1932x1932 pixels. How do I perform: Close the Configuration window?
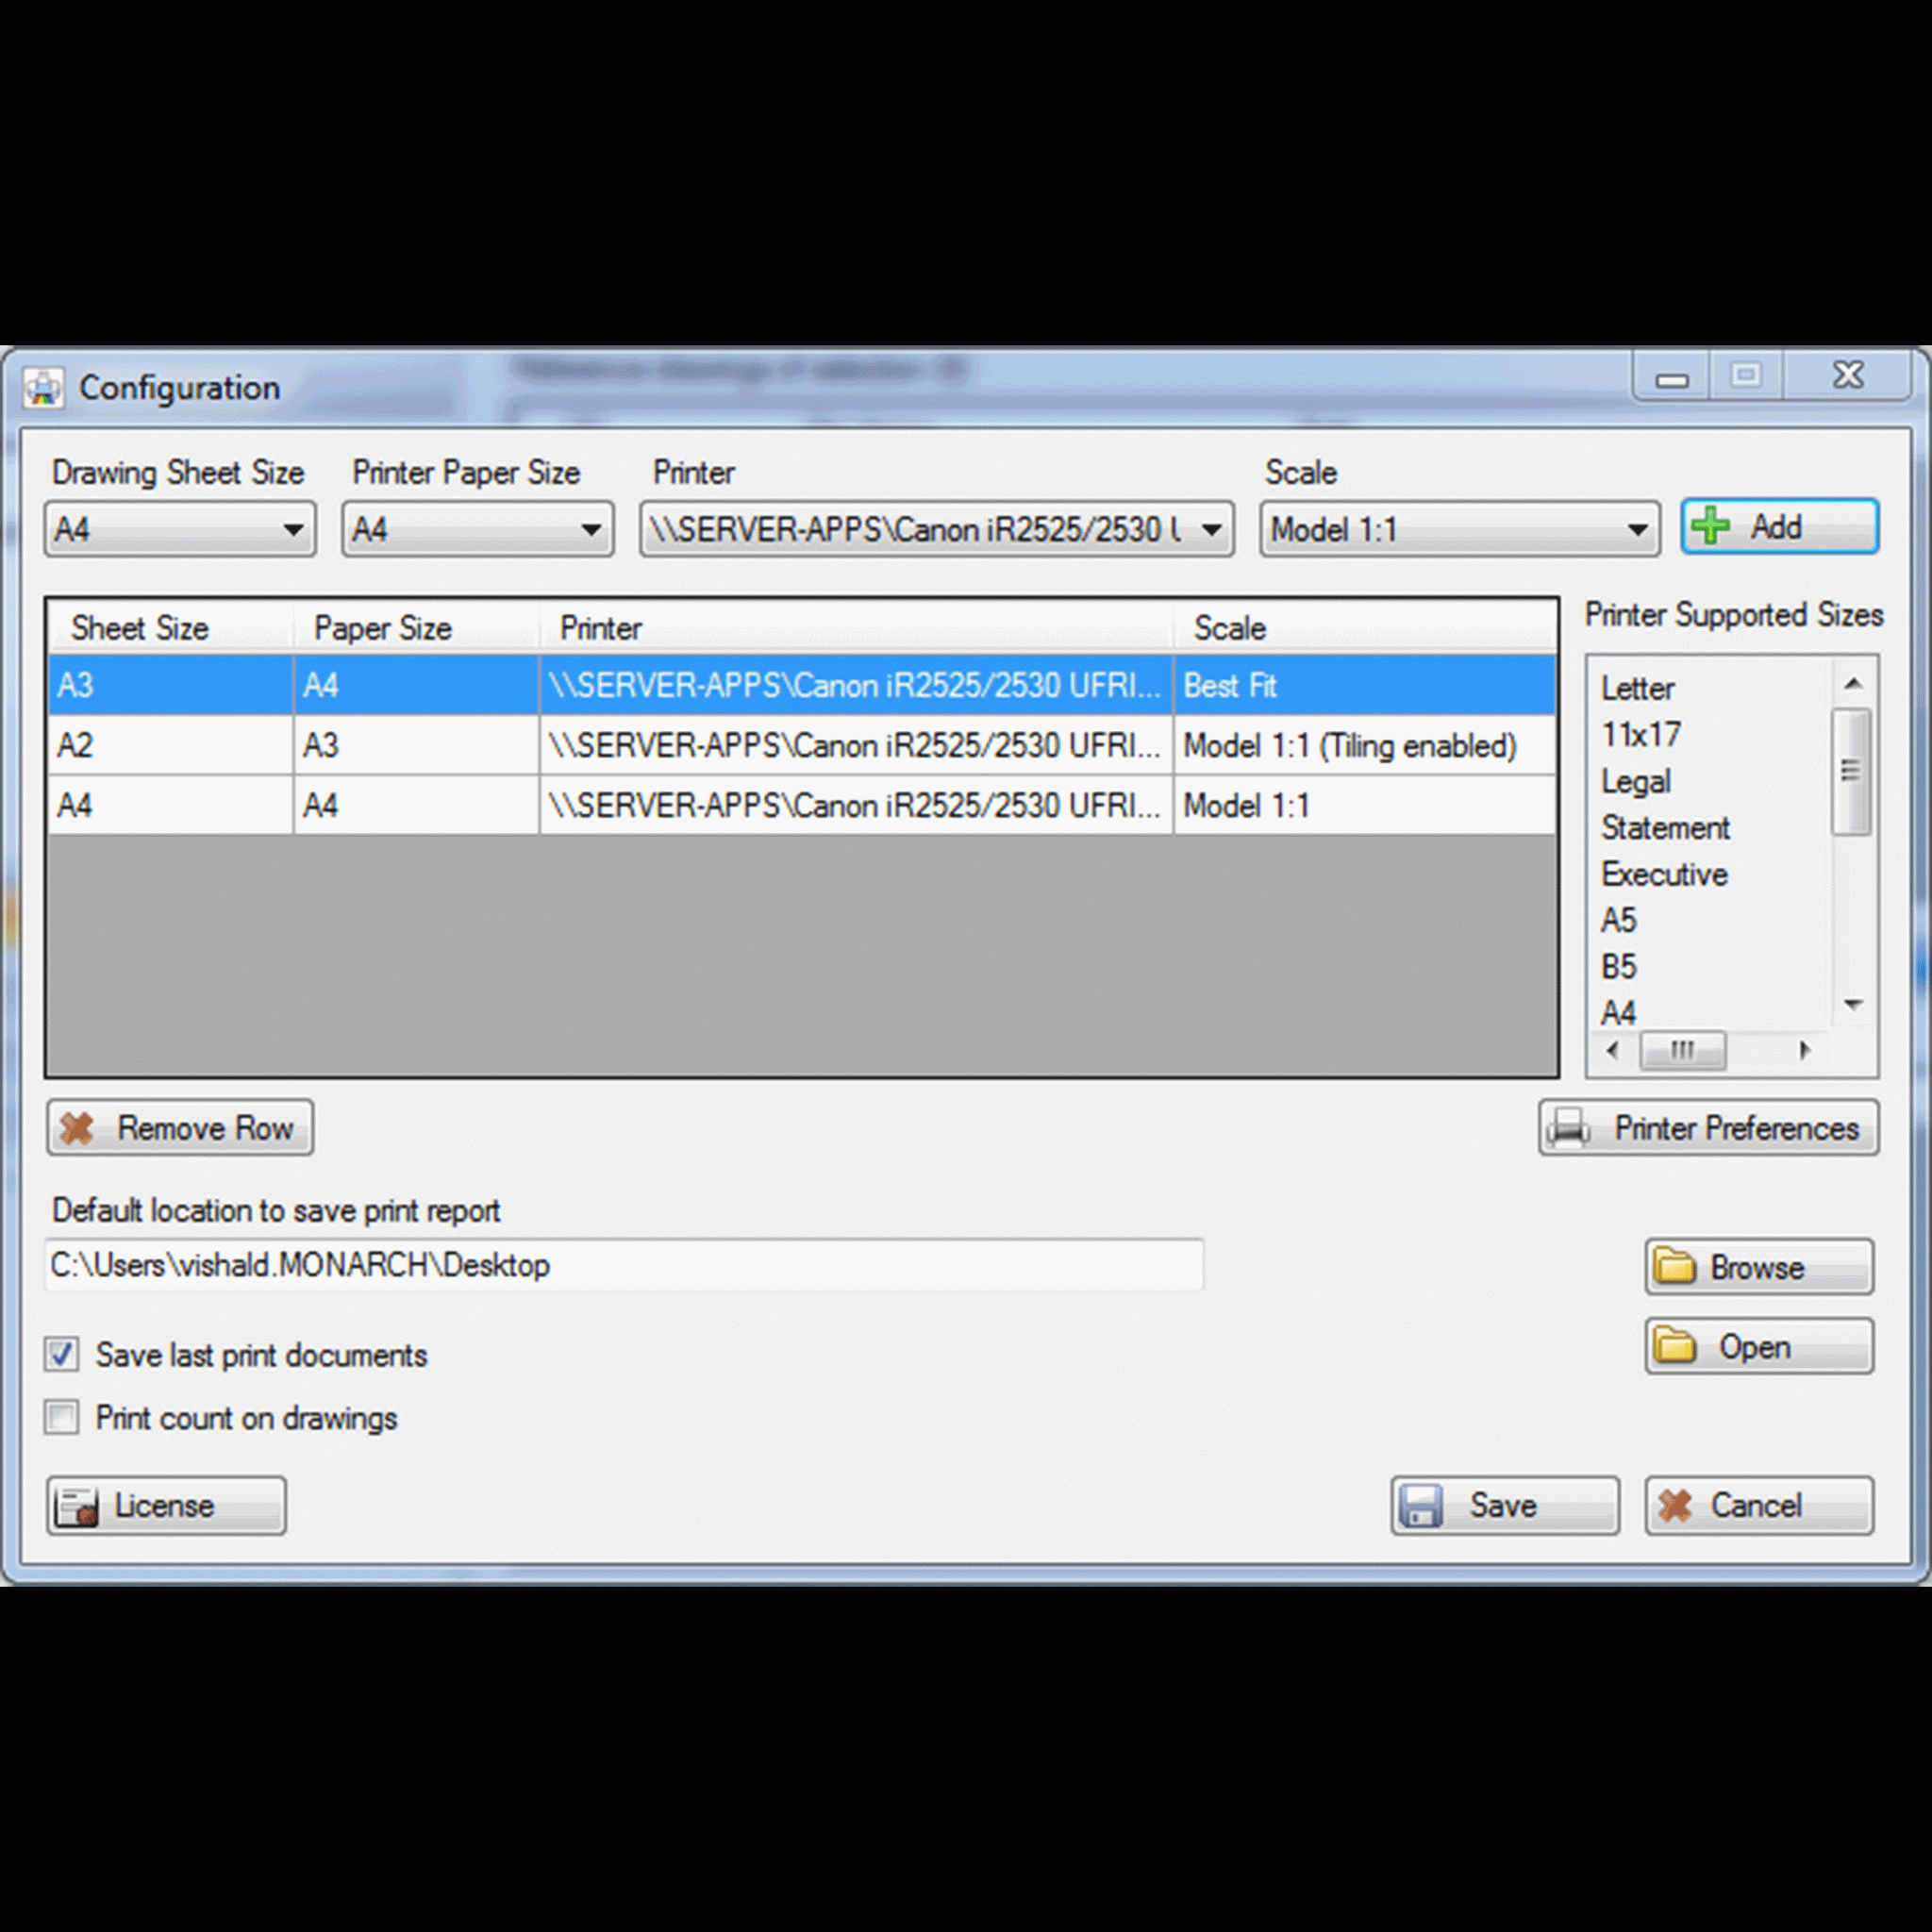pos(1848,375)
